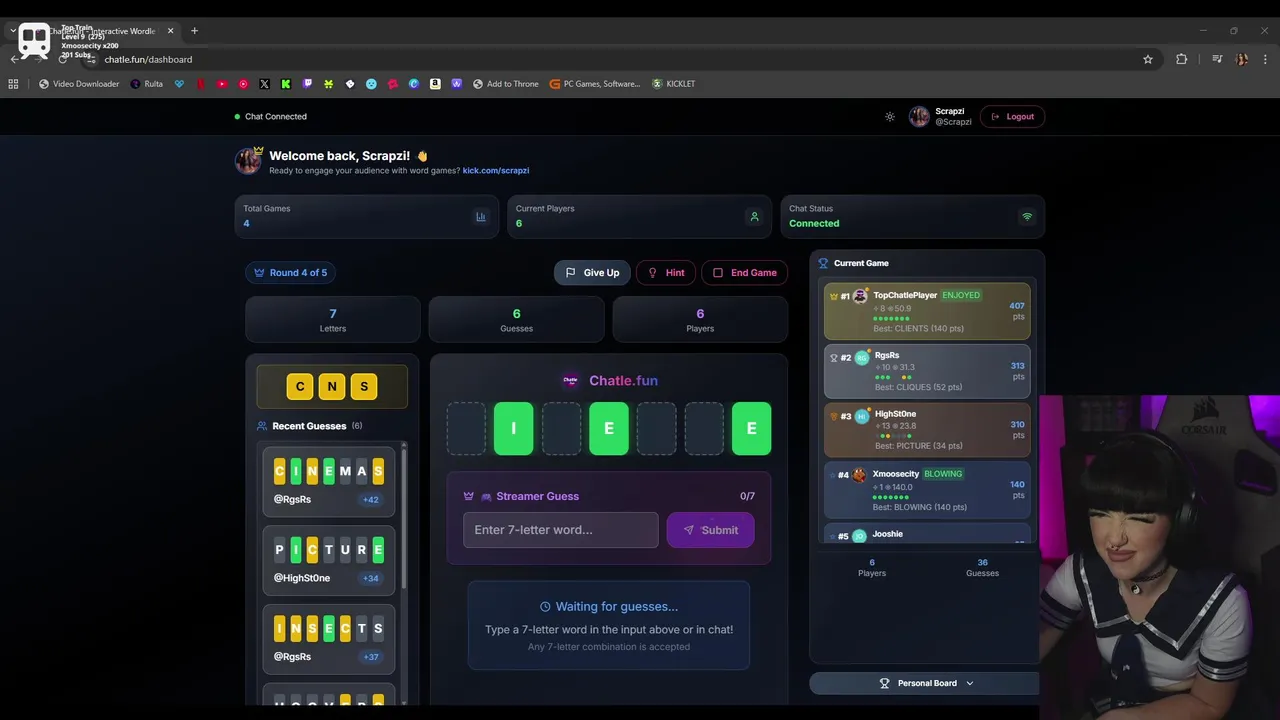Viewport: 1280px width, 720px height.
Task: End the current game
Action: pos(745,272)
